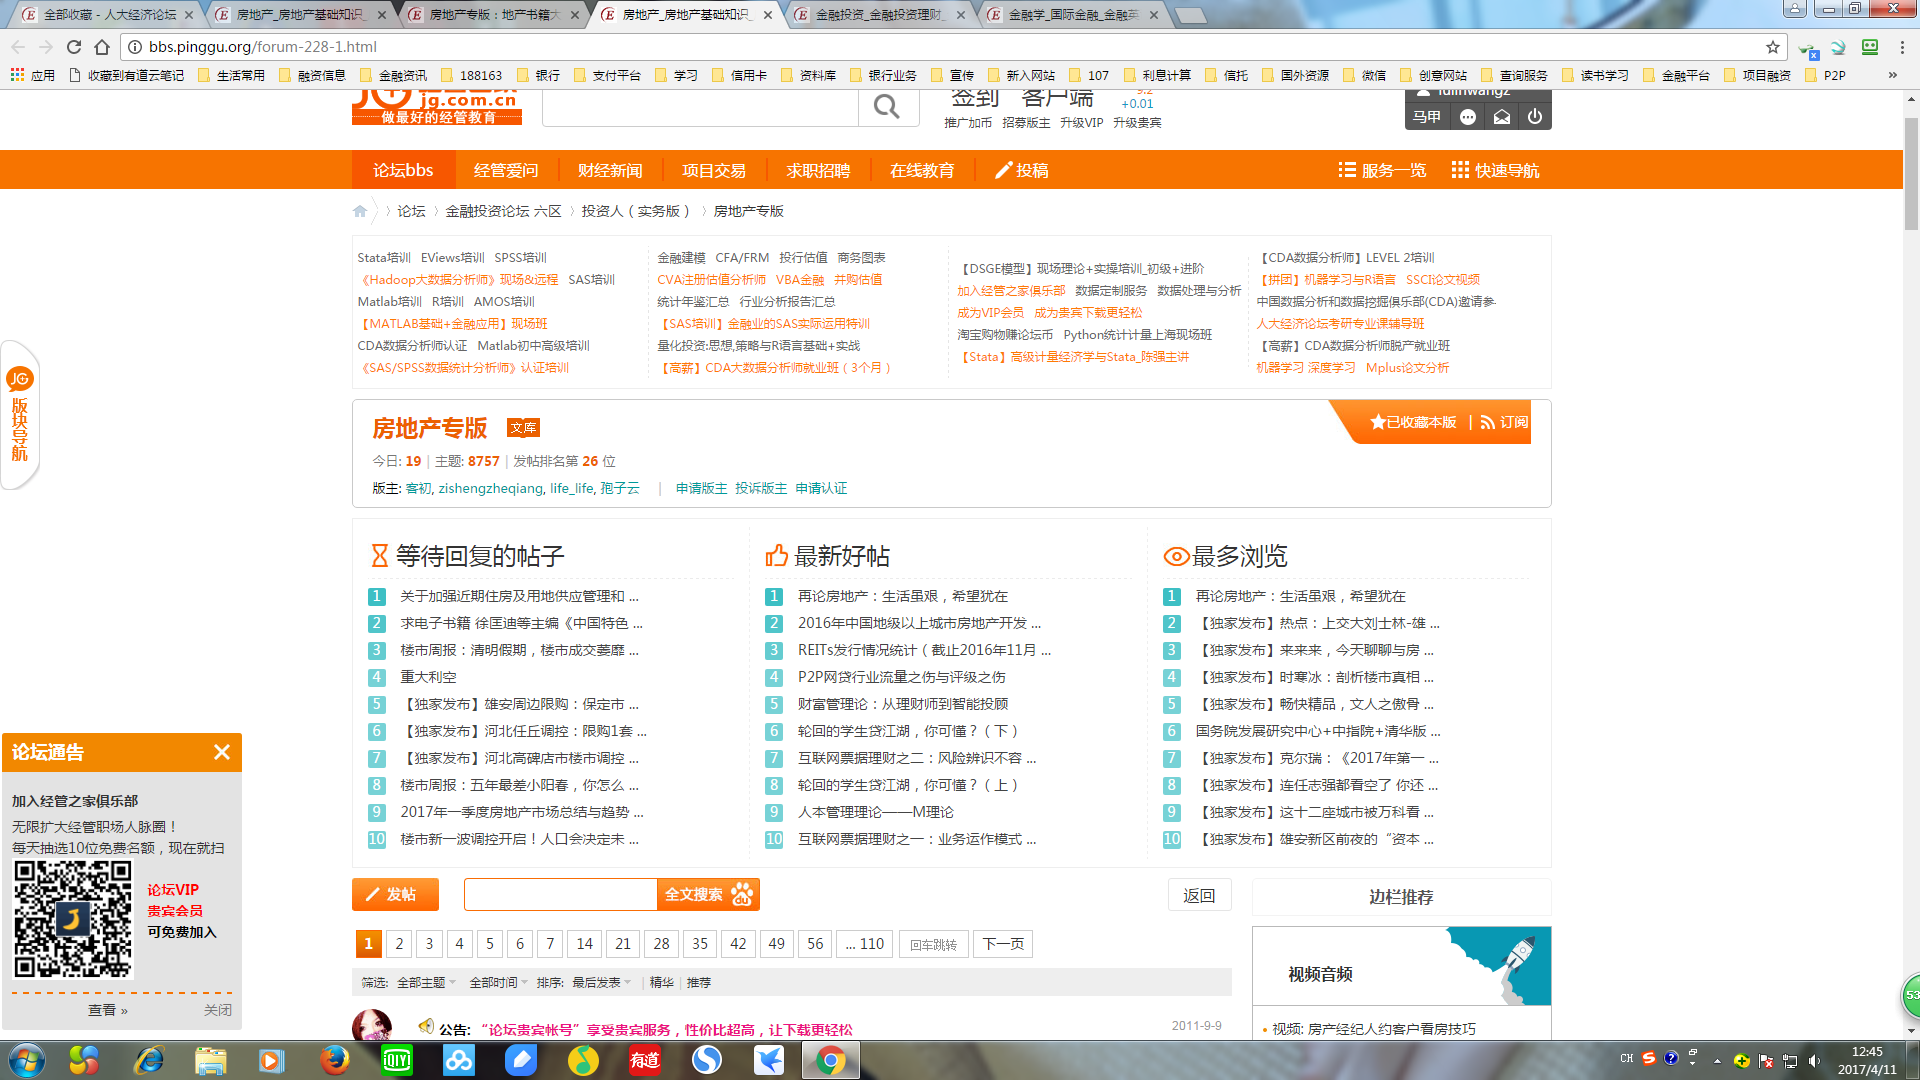1920x1080 pixels.
Task: Go to the 下一页 next page
Action: coord(1003,944)
